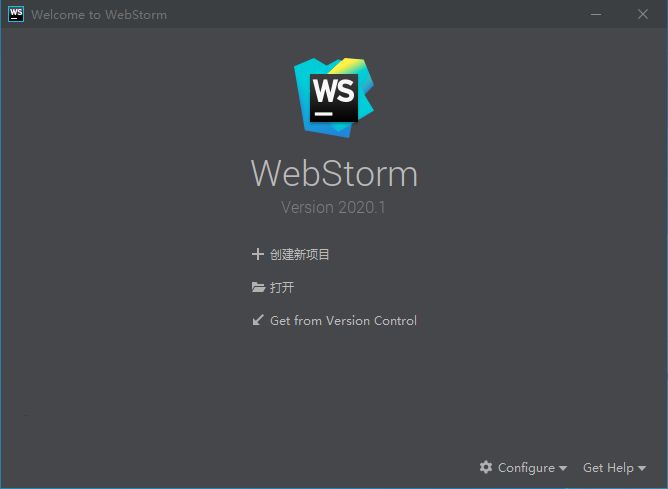Expand the Get Help dropdown
The image size is (668, 489).
(614, 468)
